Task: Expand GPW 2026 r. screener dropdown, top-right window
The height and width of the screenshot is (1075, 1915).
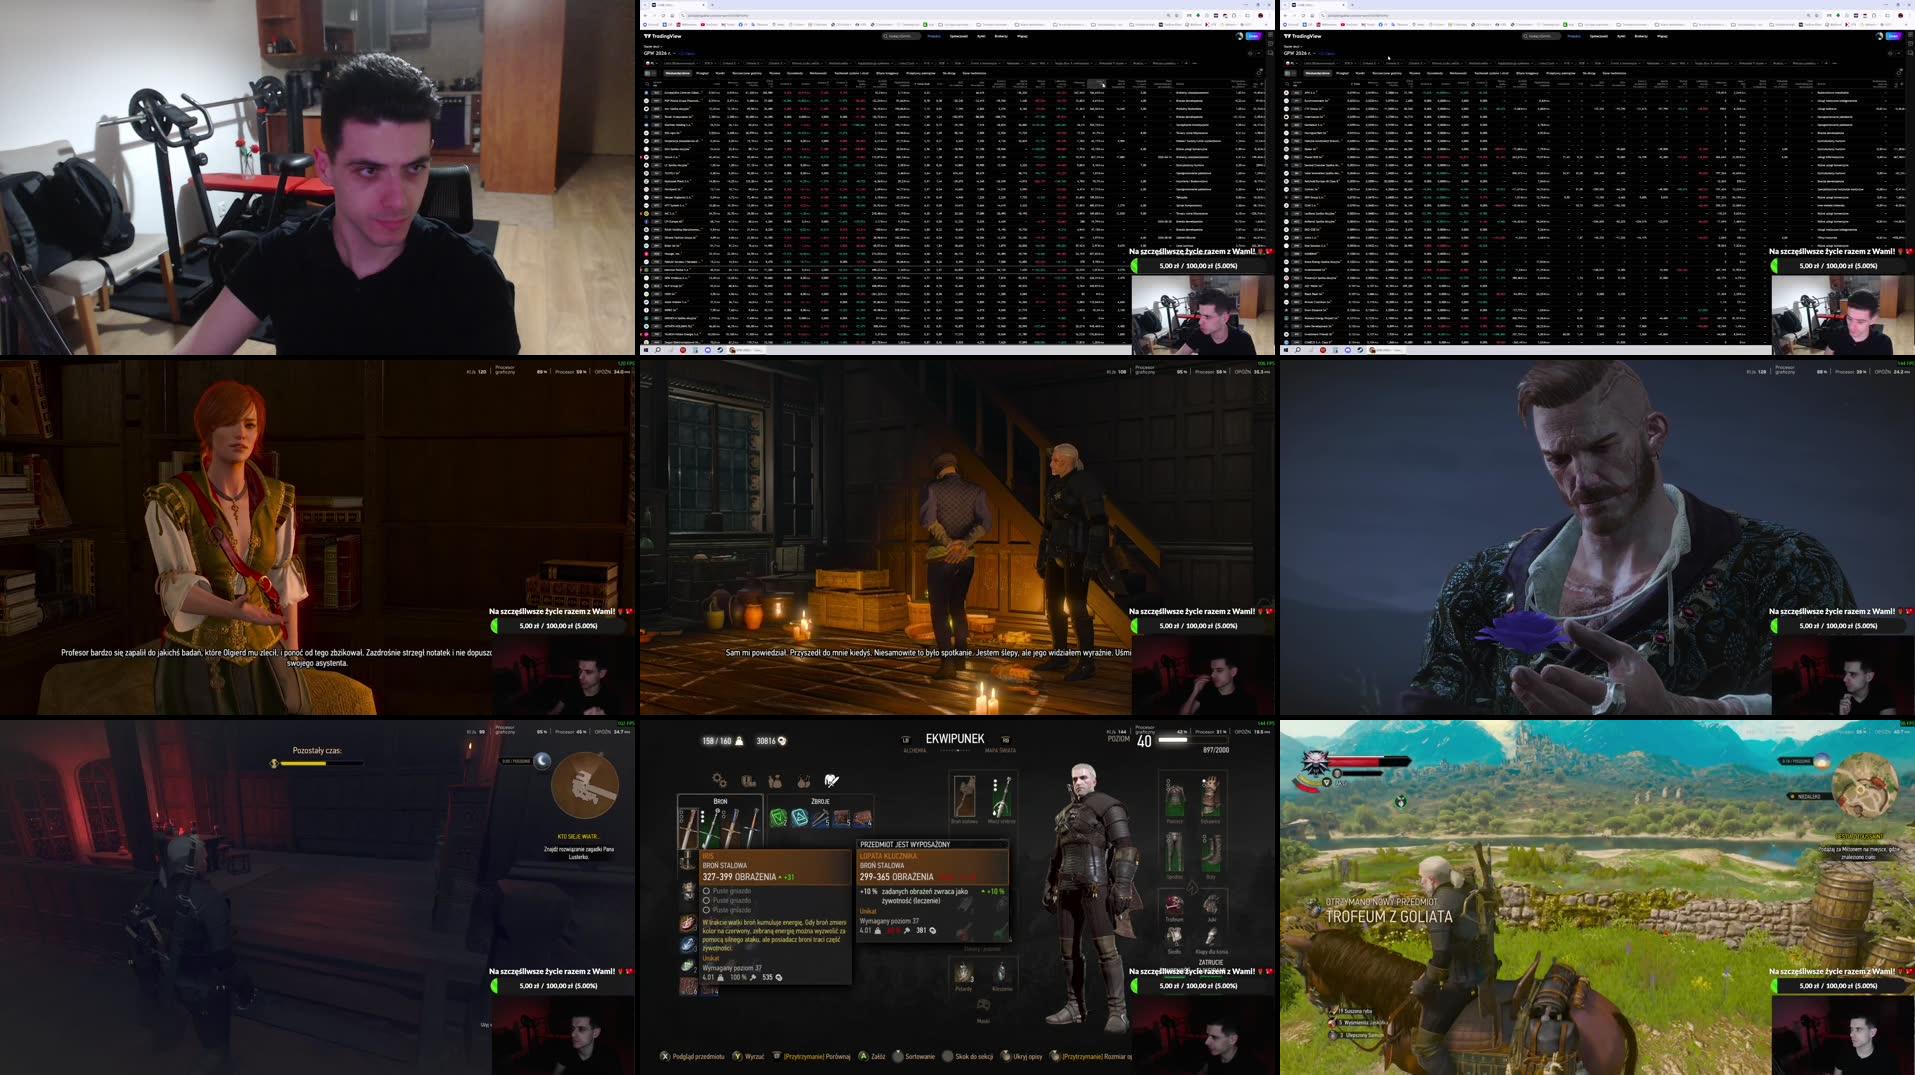Action: tap(1301, 53)
